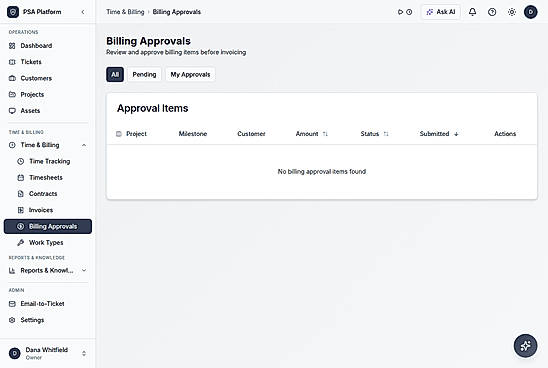Click the Project column header
The height and width of the screenshot is (368, 548).
(x=136, y=134)
